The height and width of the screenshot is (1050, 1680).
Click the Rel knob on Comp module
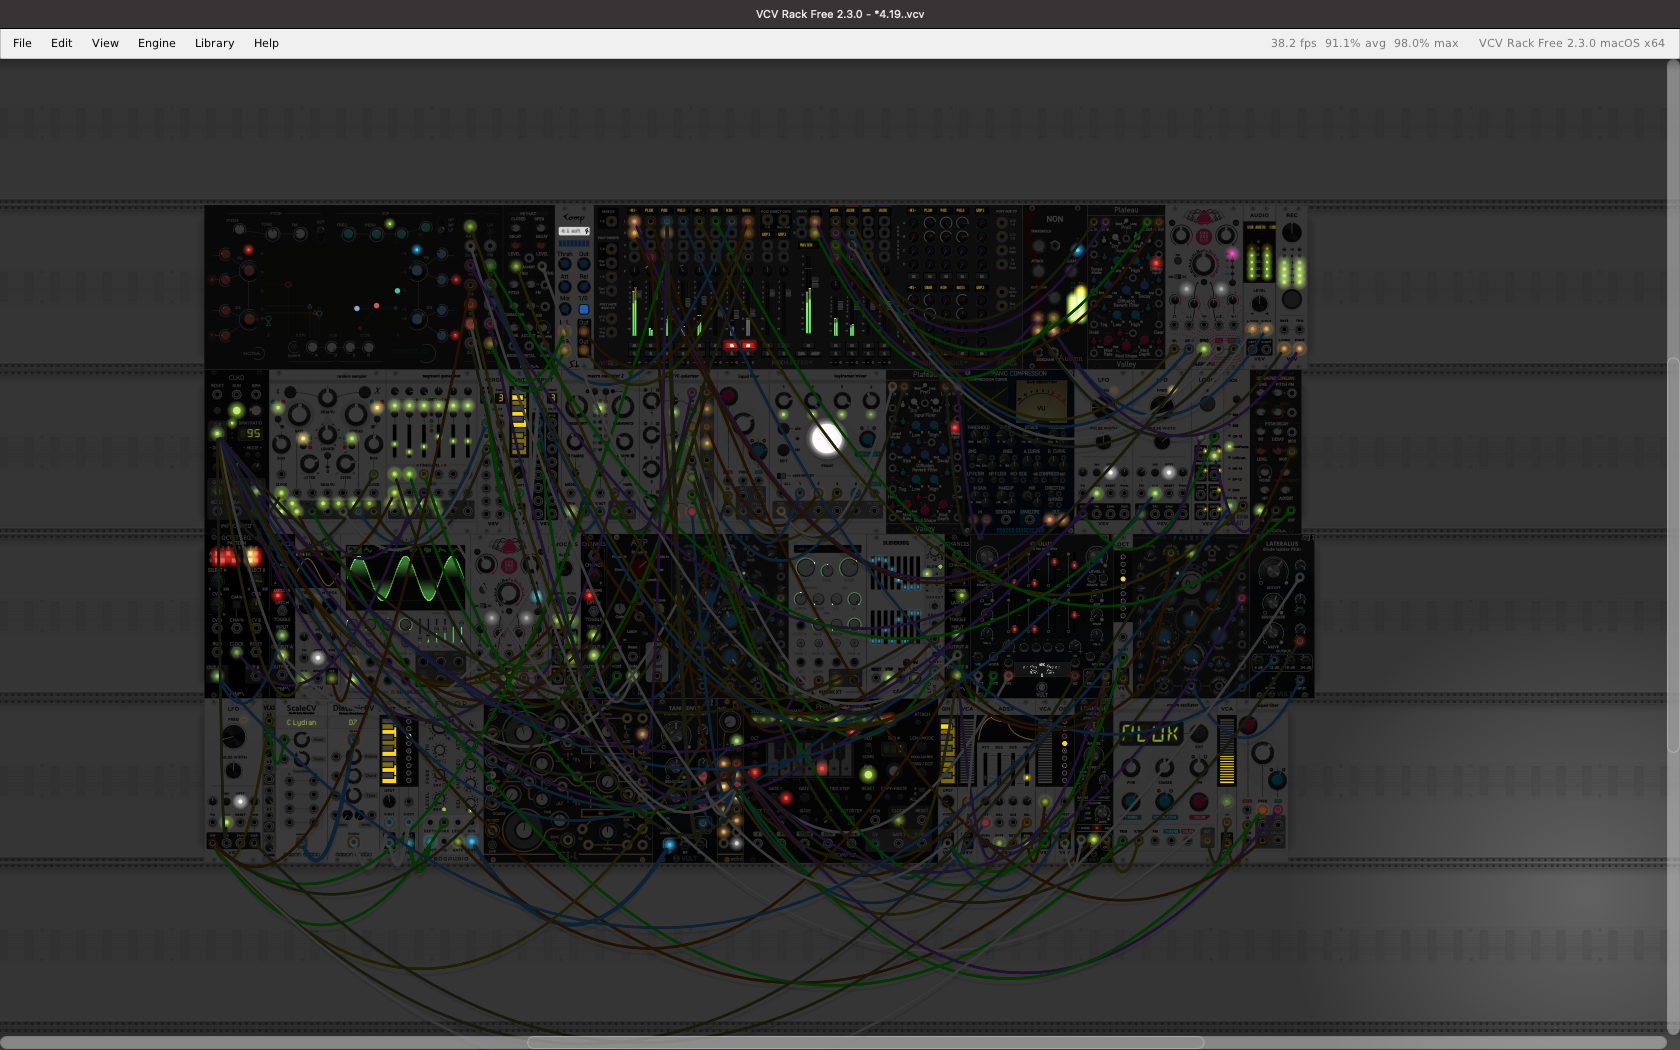pyautogui.click(x=584, y=286)
